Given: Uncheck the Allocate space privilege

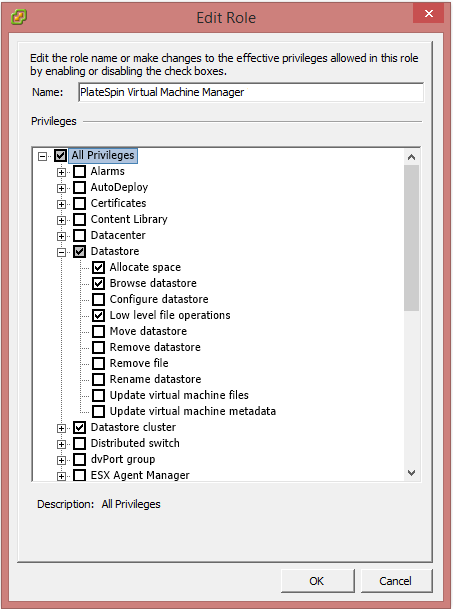Looking at the screenshot, I should pyautogui.click(x=98, y=267).
